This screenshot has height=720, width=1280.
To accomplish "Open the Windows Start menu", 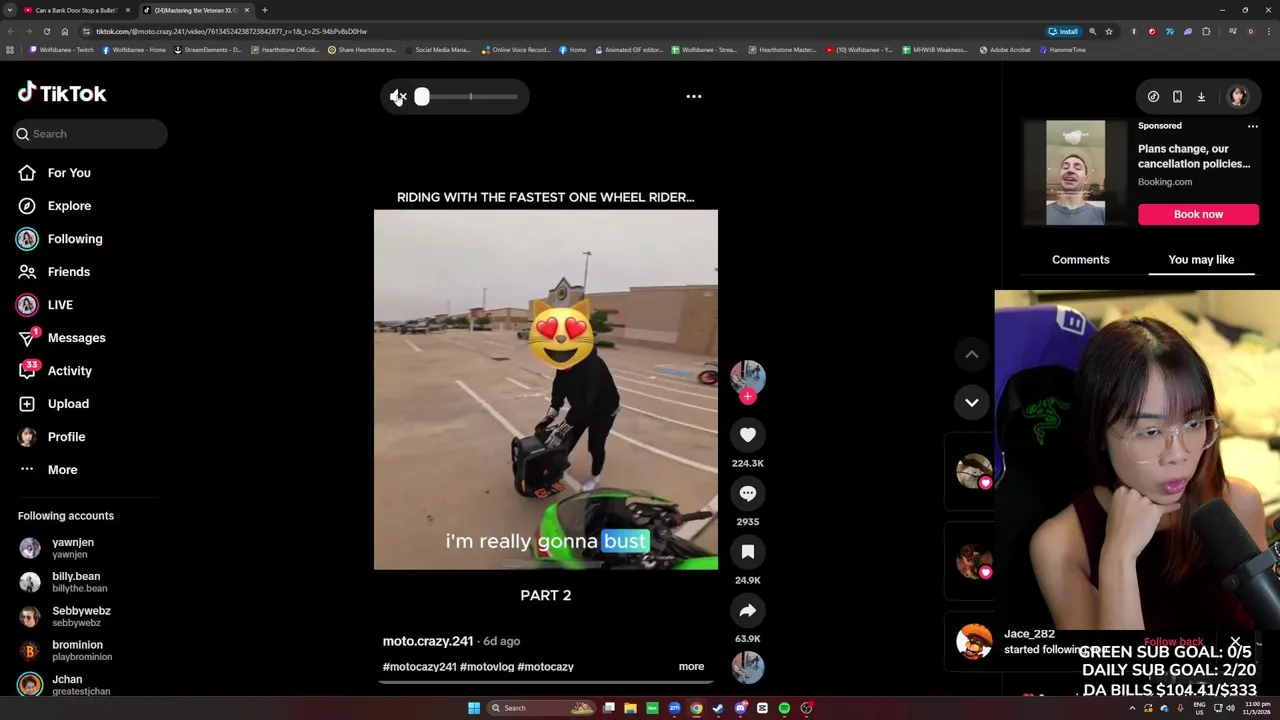I will pyautogui.click(x=473, y=708).
